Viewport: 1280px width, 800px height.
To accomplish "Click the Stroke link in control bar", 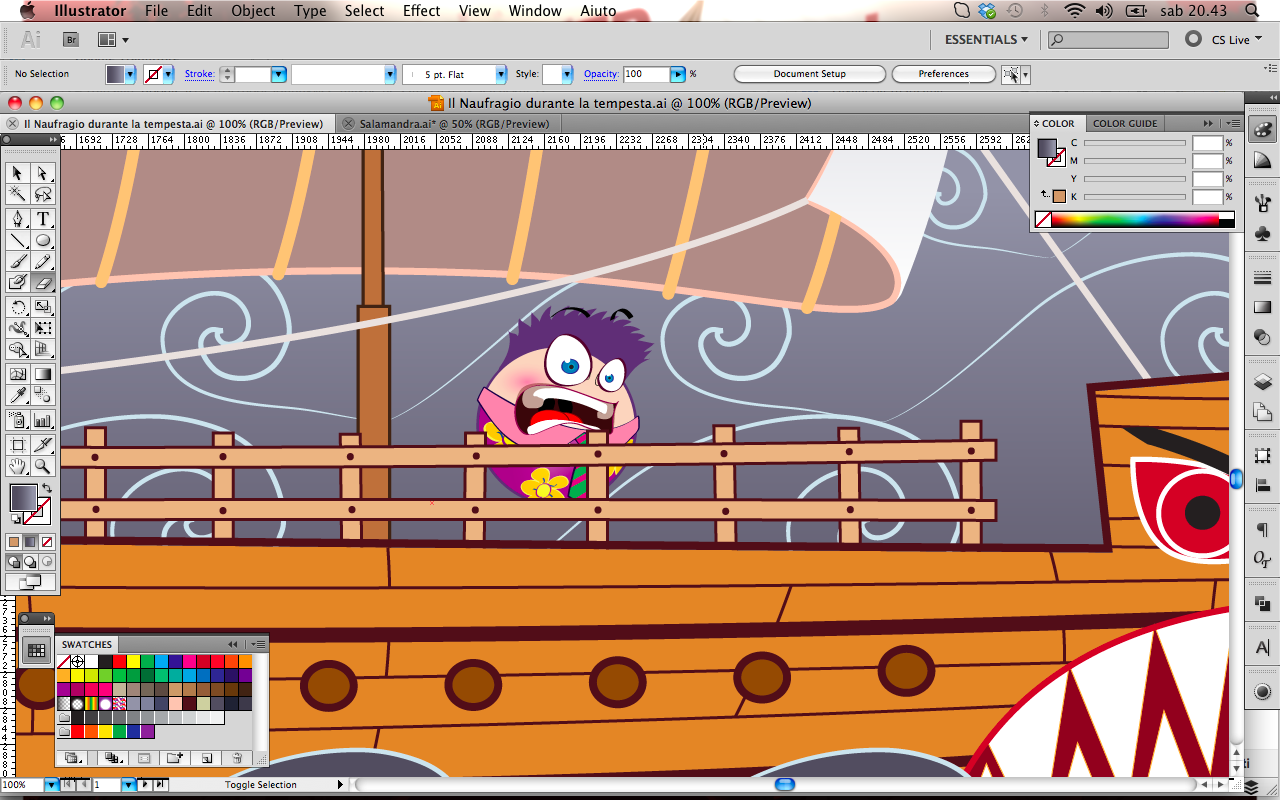I will point(199,74).
